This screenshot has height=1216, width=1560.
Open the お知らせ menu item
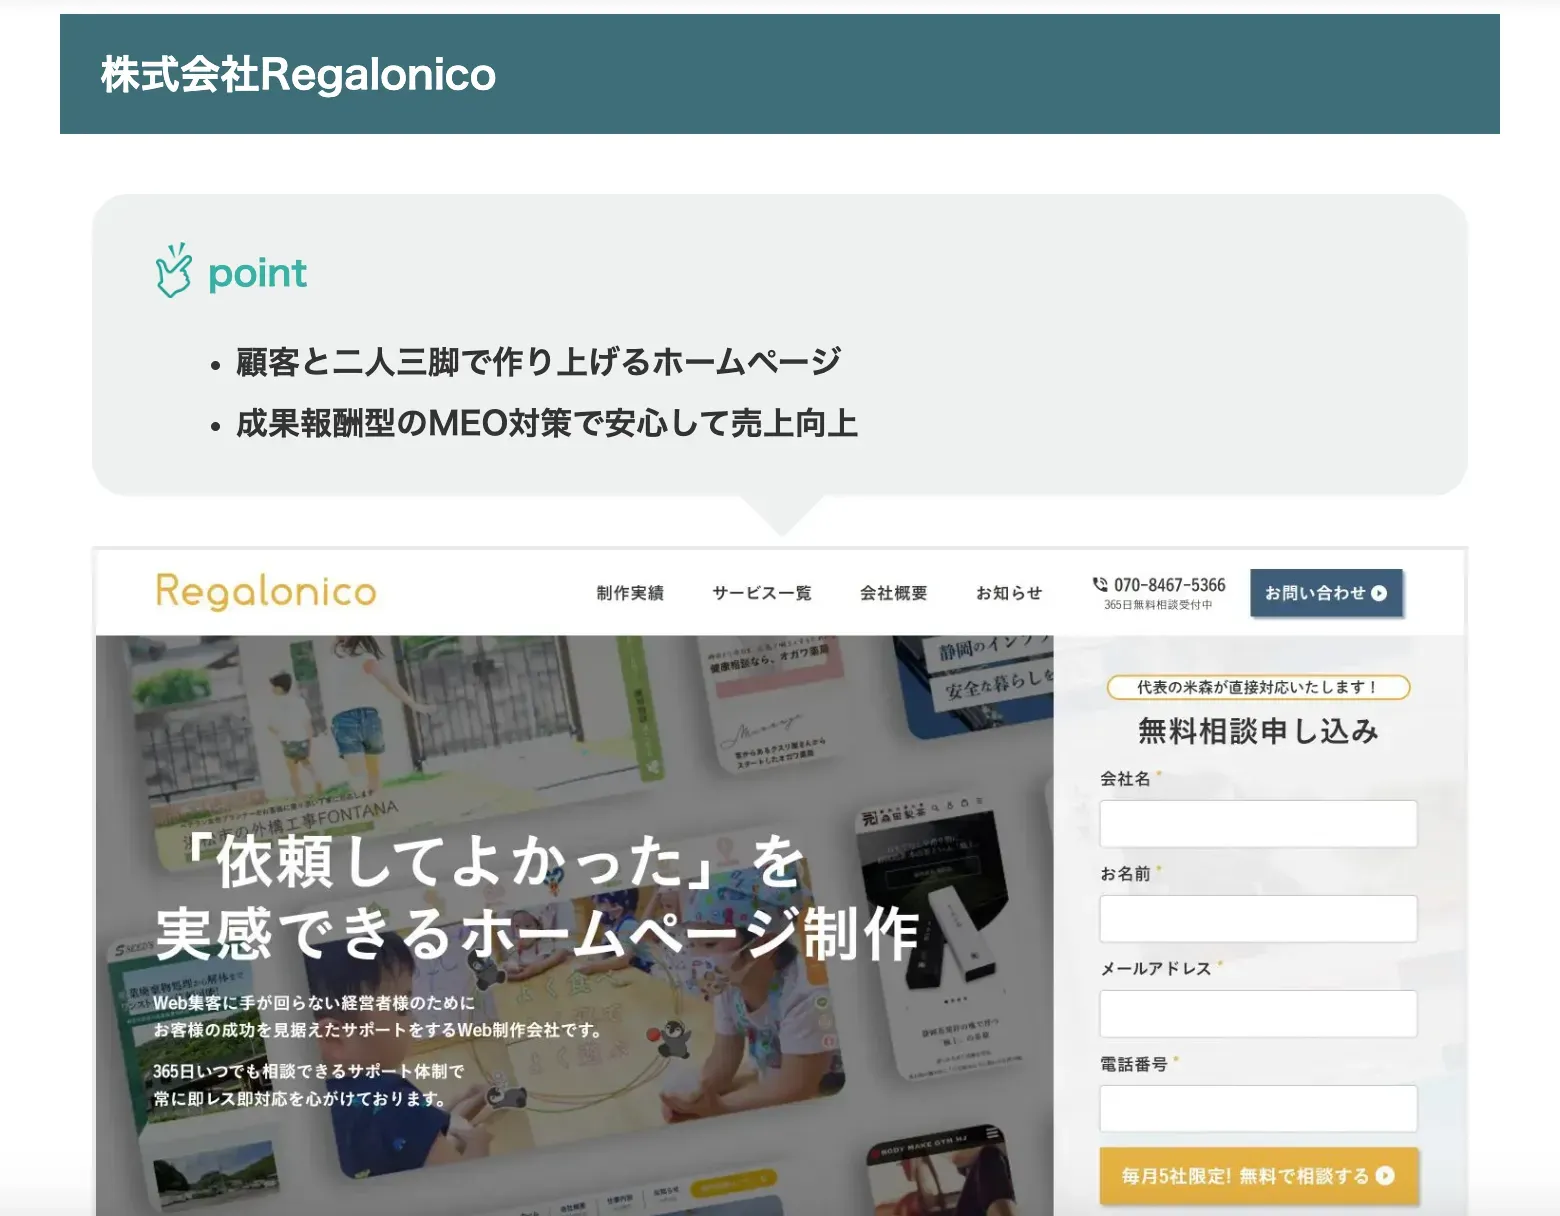click(x=1009, y=593)
